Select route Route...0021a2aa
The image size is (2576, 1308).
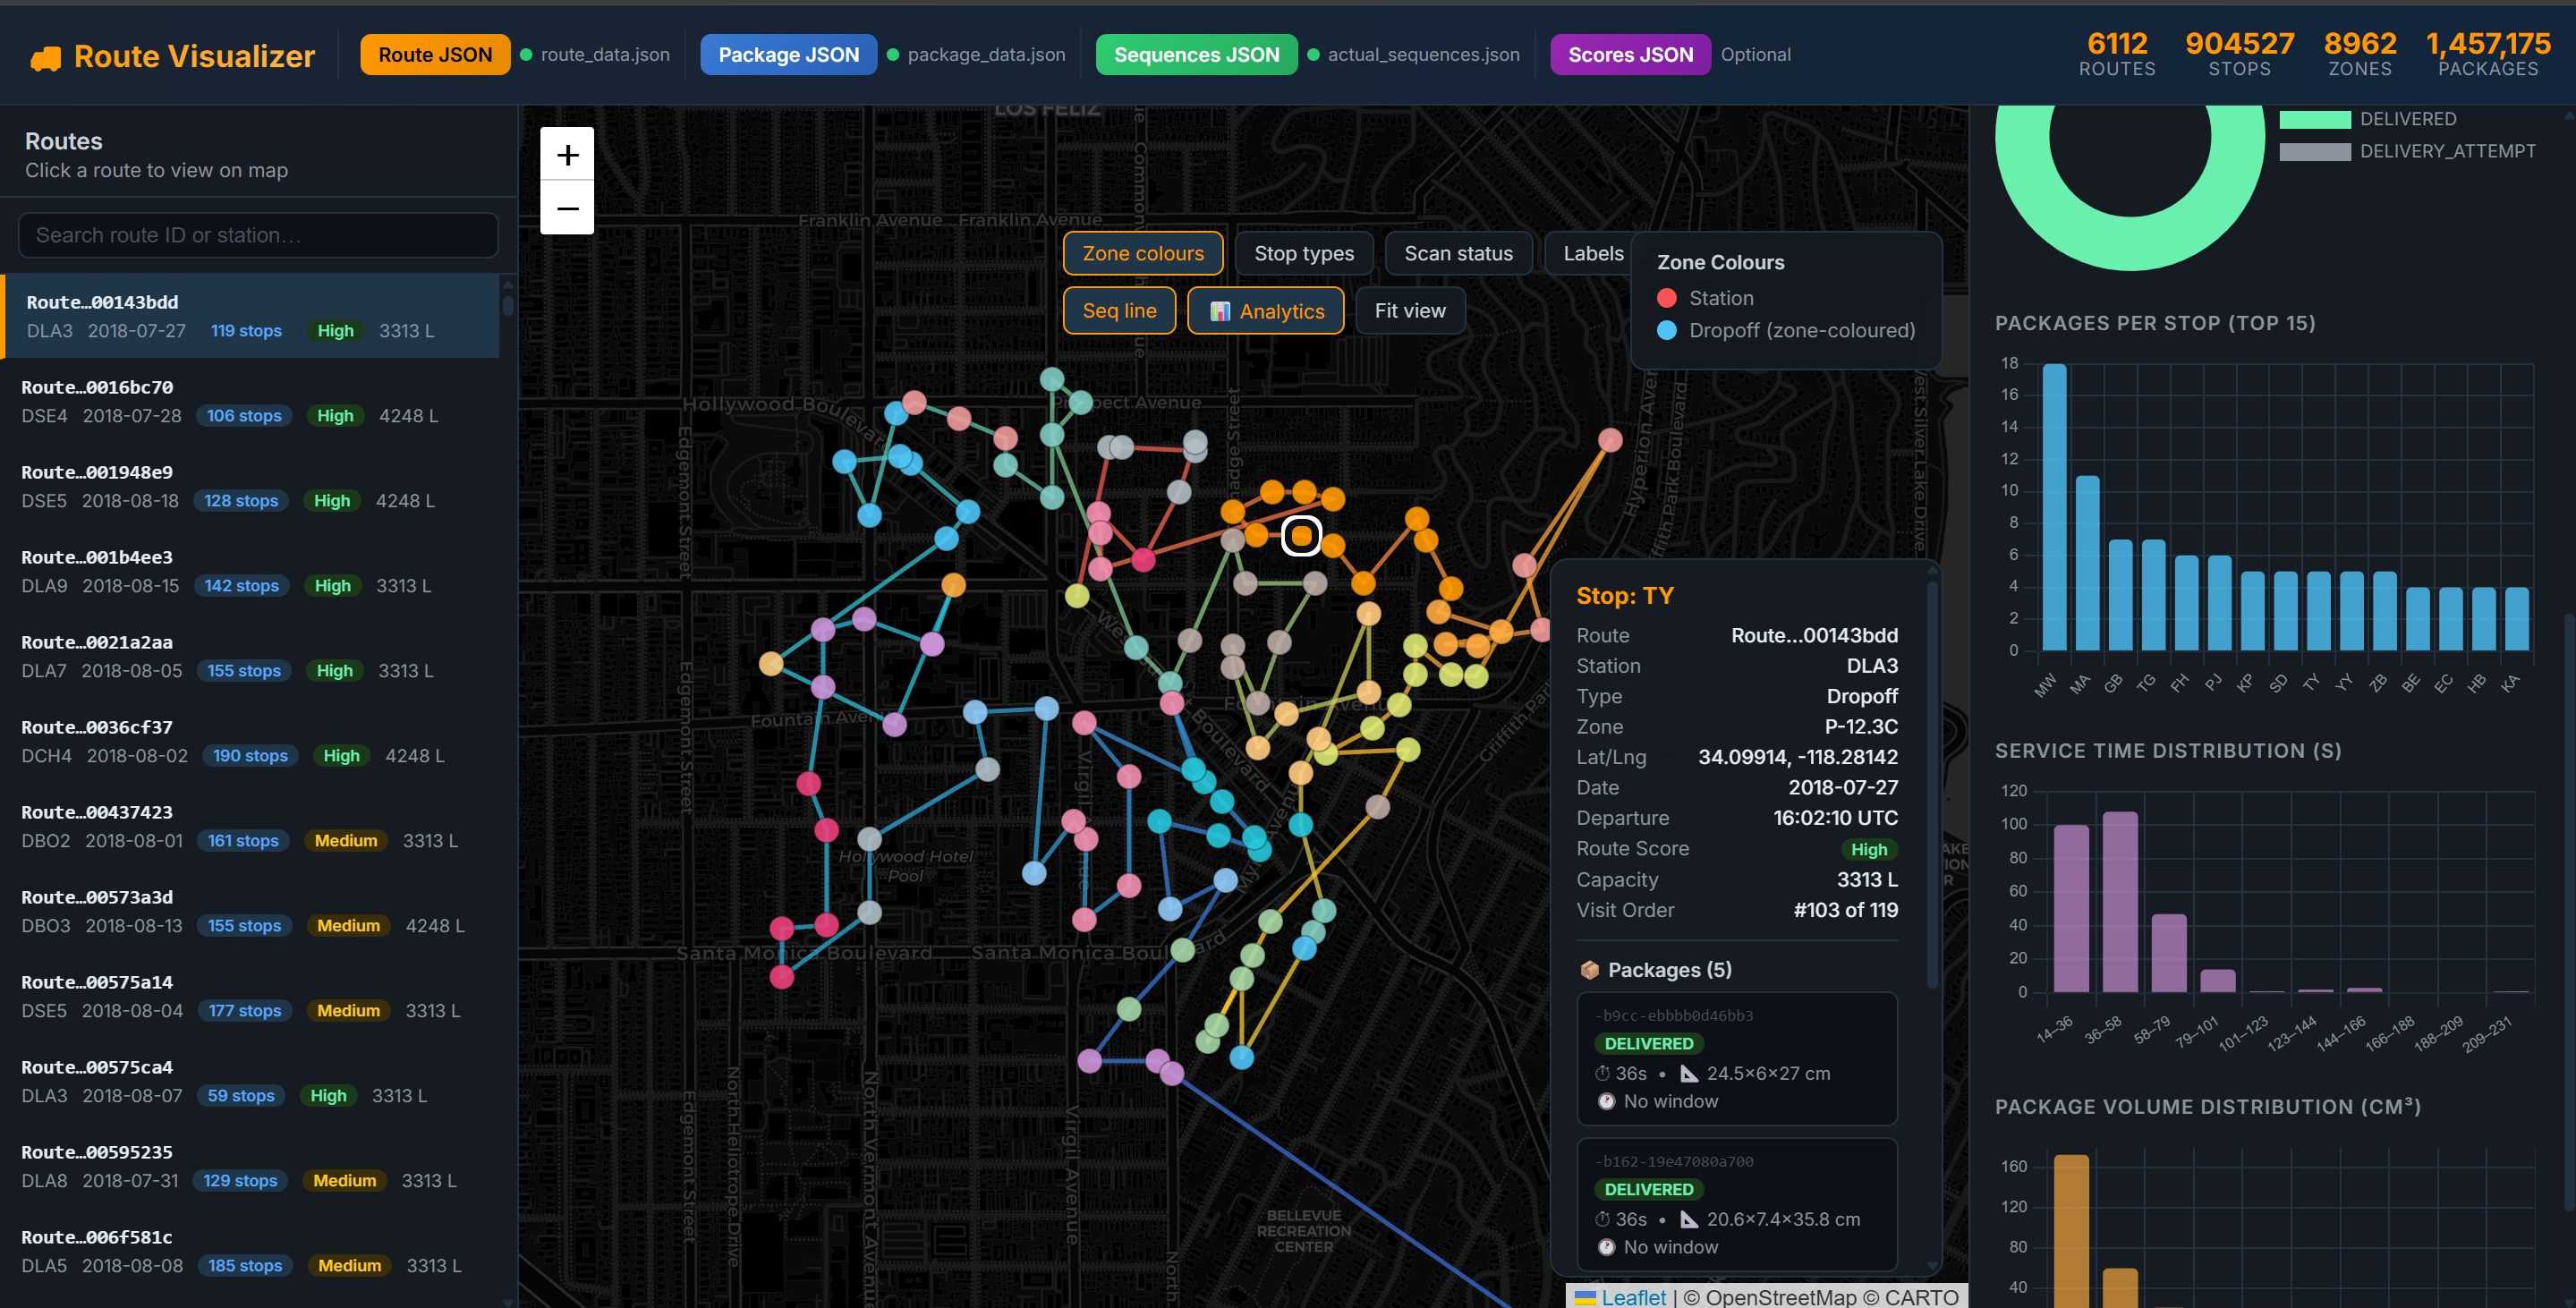point(251,656)
